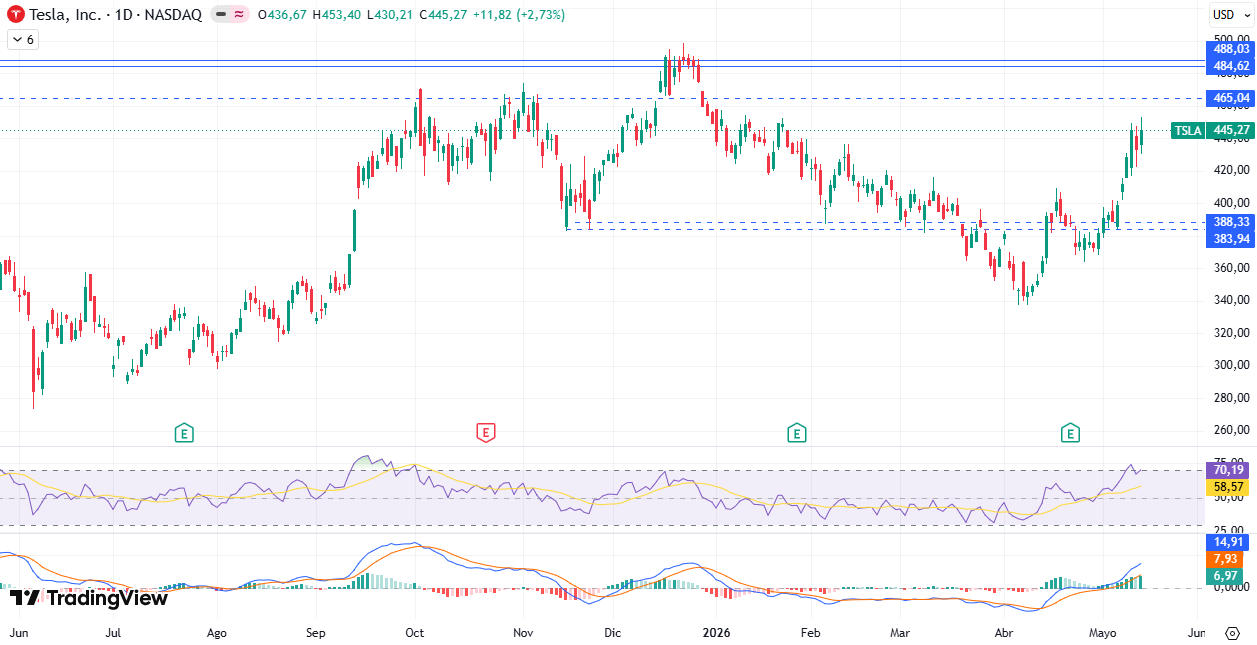The width and height of the screenshot is (1257, 645).
Task: Click the Abr label on time axis
Action: 1004,633
